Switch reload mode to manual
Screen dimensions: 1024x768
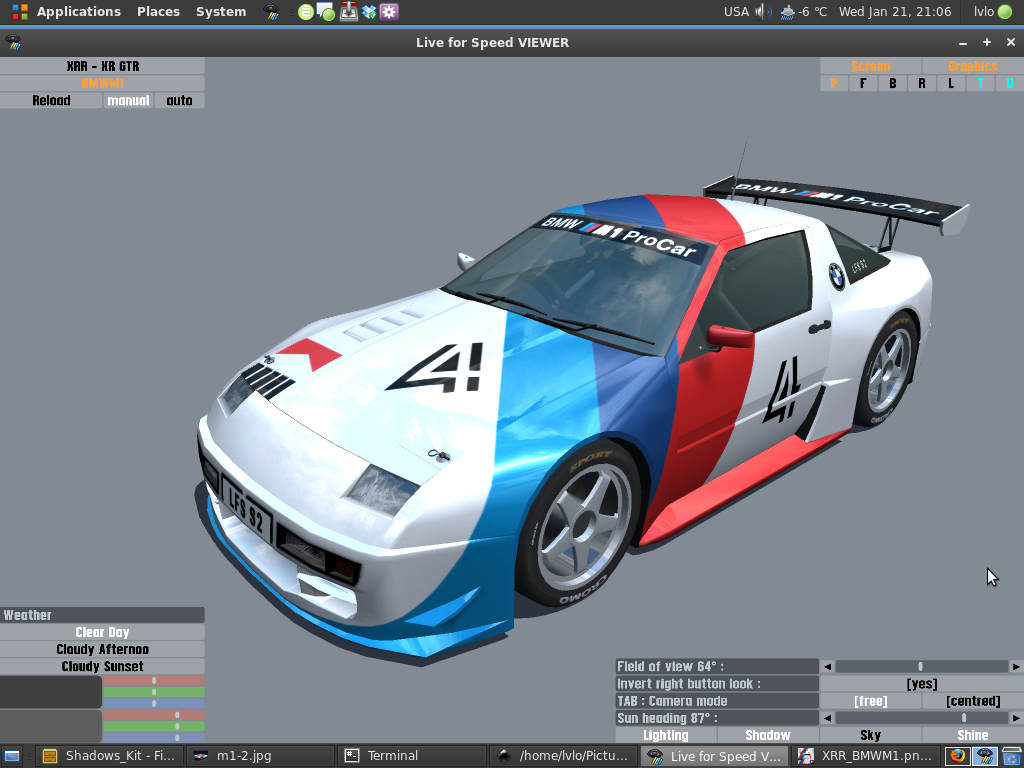click(128, 101)
